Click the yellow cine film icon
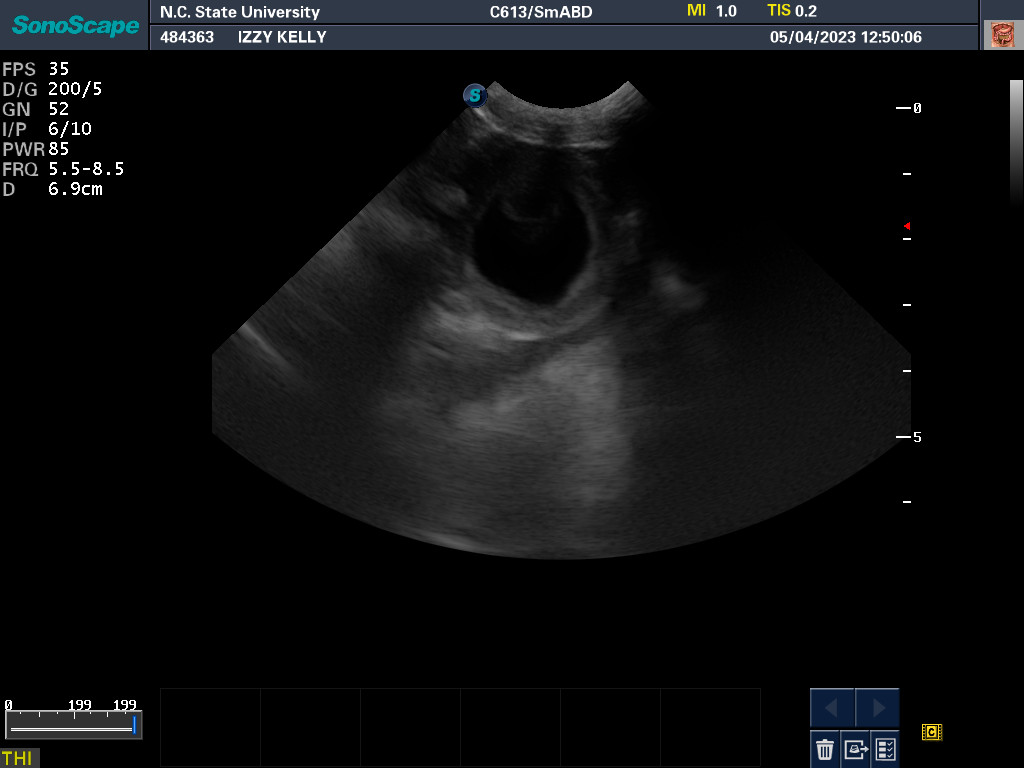 (x=931, y=732)
